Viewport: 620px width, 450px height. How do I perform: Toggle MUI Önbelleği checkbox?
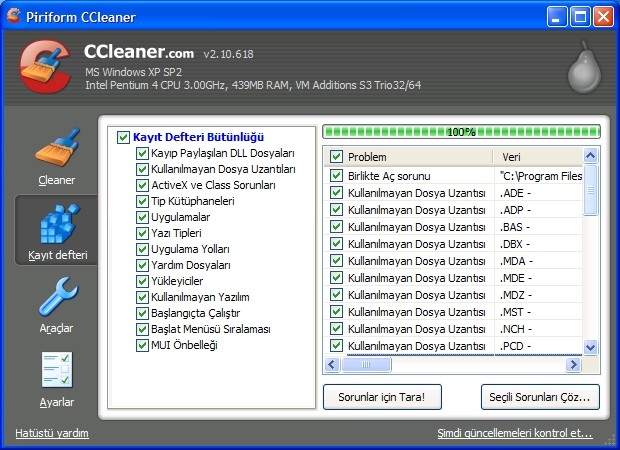coord(142,345)
